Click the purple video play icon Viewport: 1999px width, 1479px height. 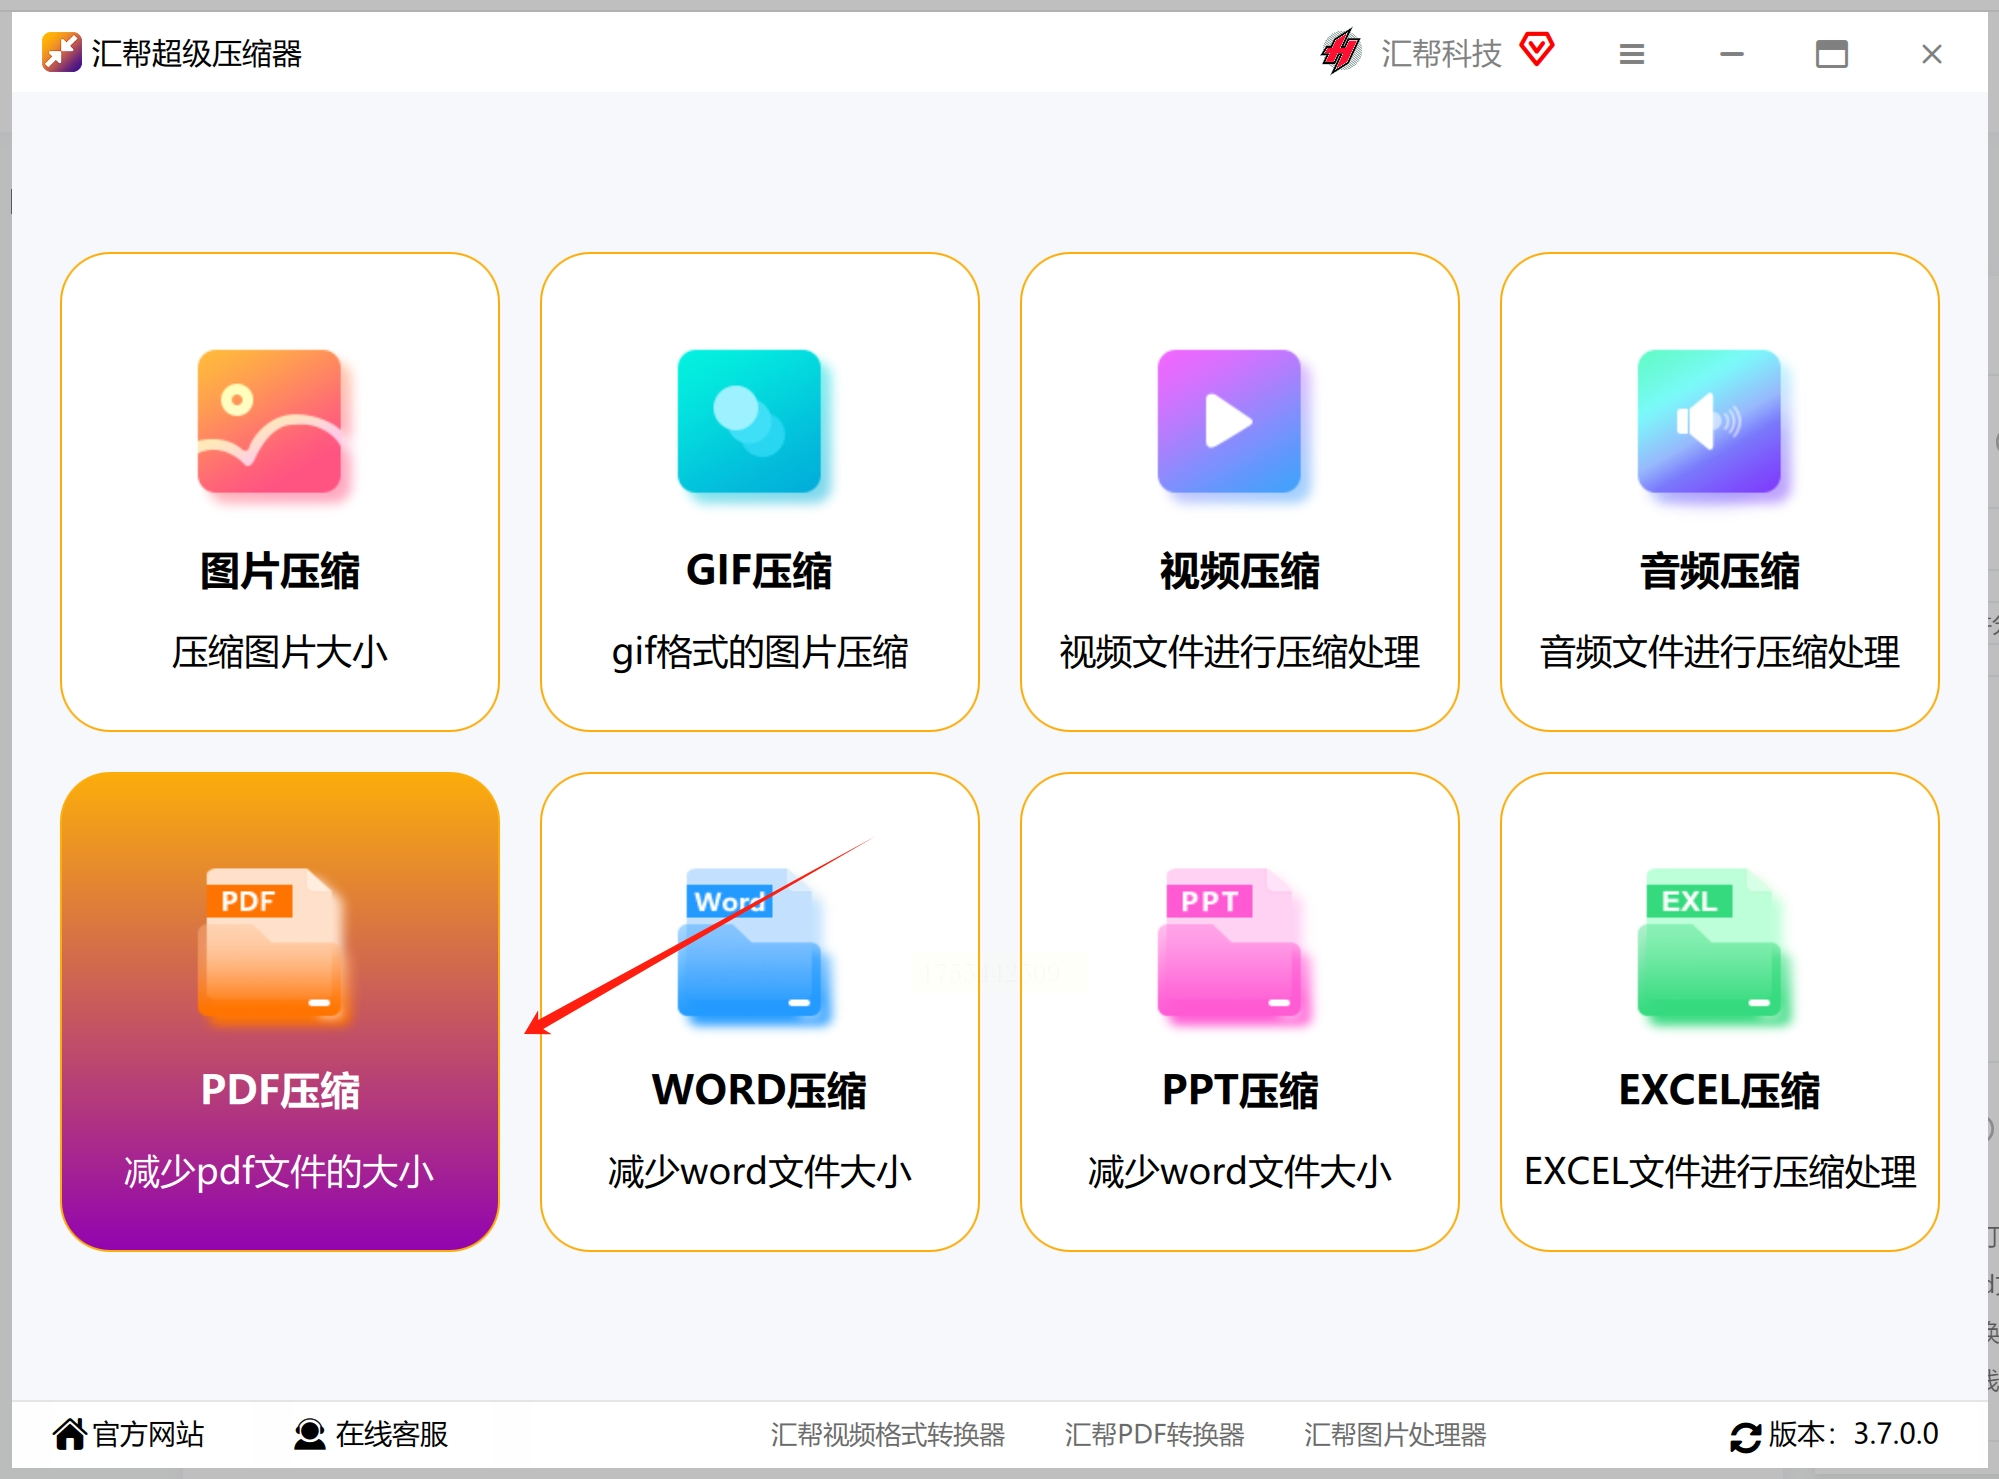(x=1229, y=421)
